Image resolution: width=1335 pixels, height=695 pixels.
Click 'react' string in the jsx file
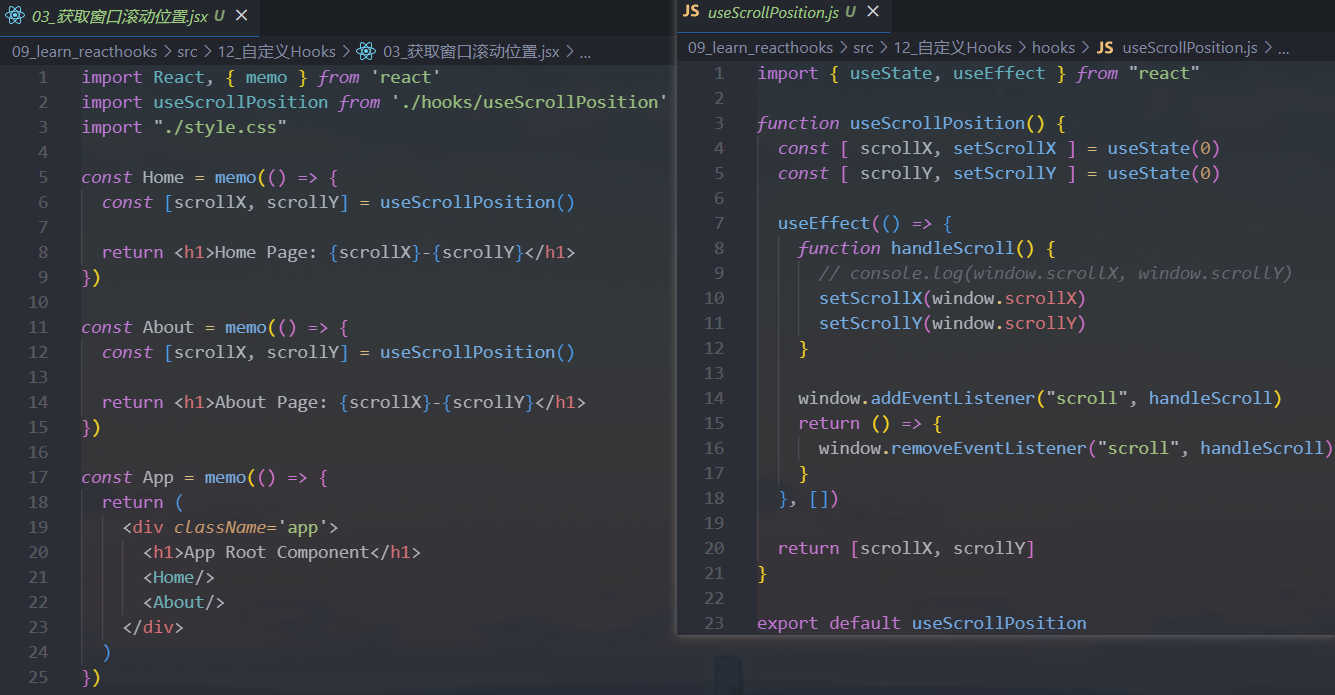point(406,77)
